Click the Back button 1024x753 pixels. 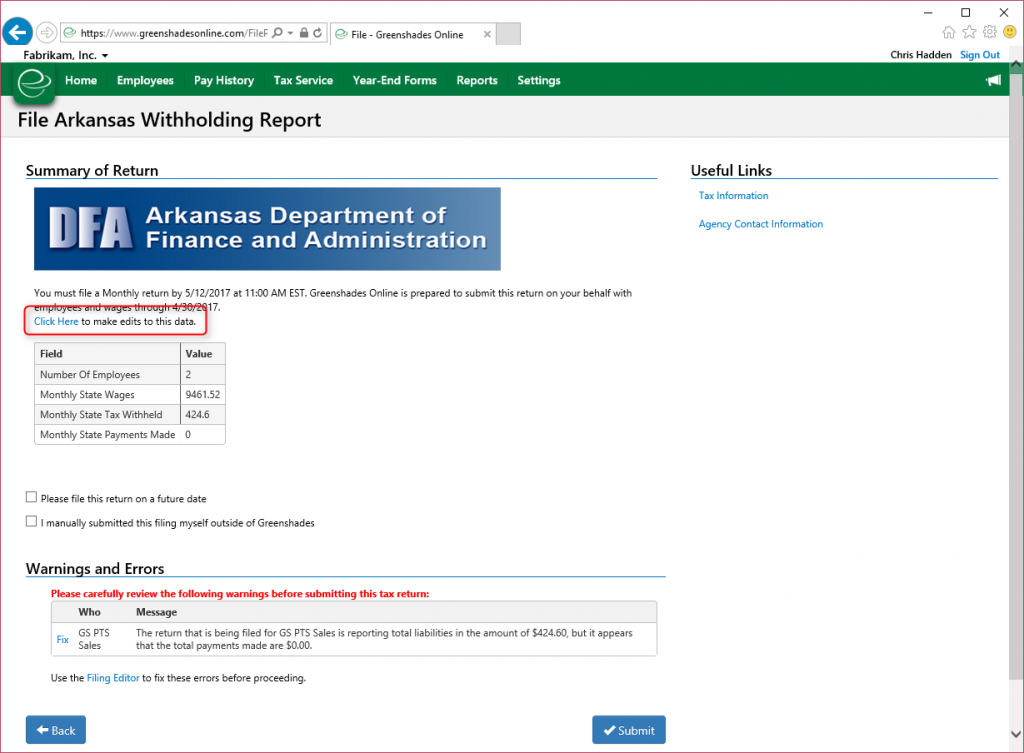tap(56, 730)
